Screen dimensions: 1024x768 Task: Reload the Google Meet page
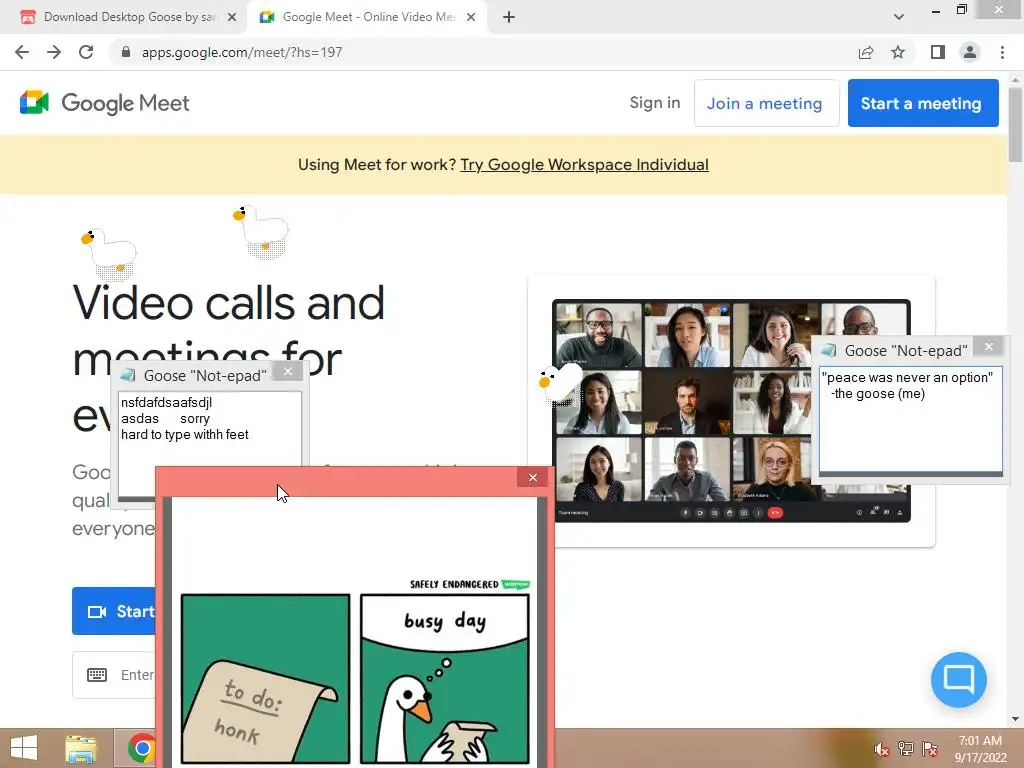click(x=86, y=52)
